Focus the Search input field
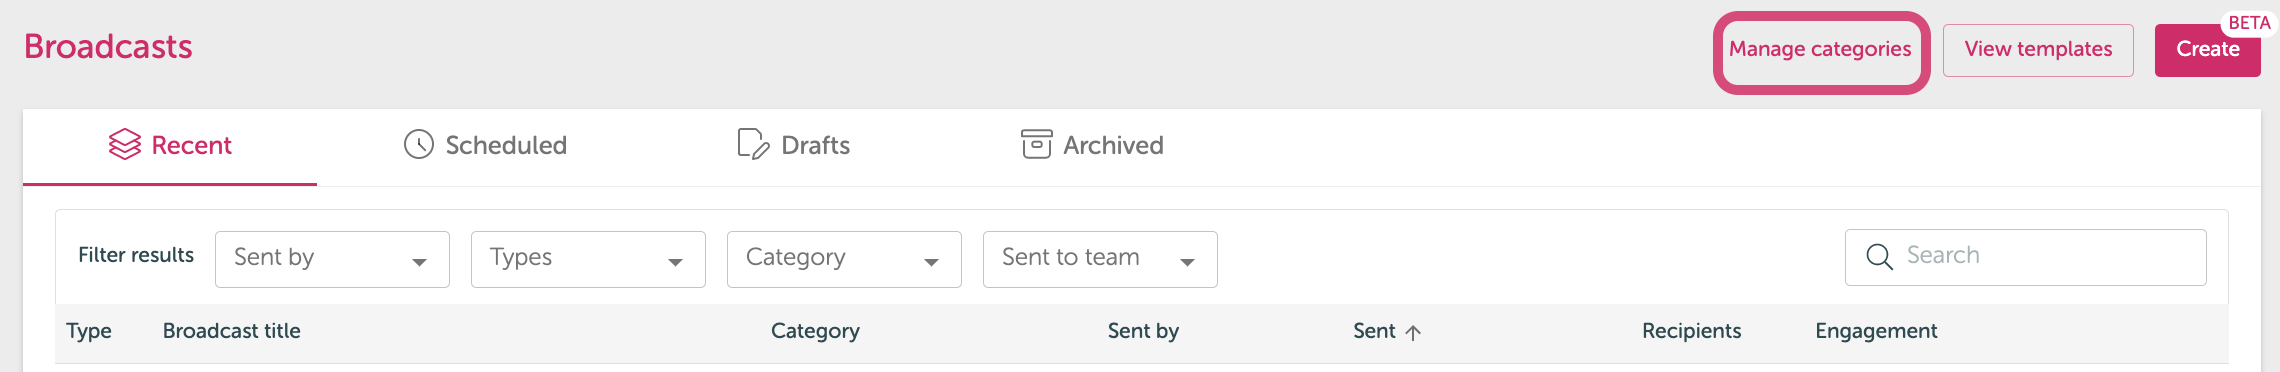 coord(2026,257)
